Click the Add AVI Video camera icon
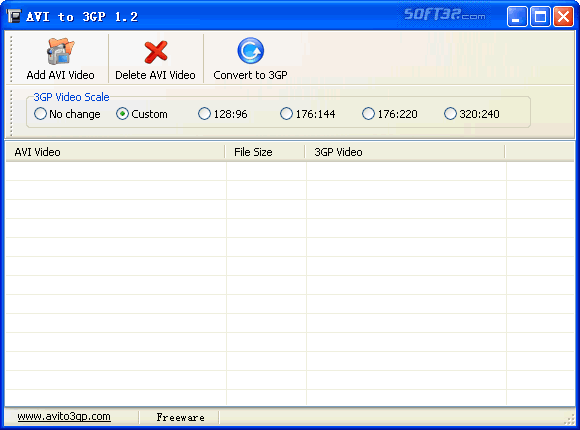Screen dimensions: 580x430 [60, 51]
